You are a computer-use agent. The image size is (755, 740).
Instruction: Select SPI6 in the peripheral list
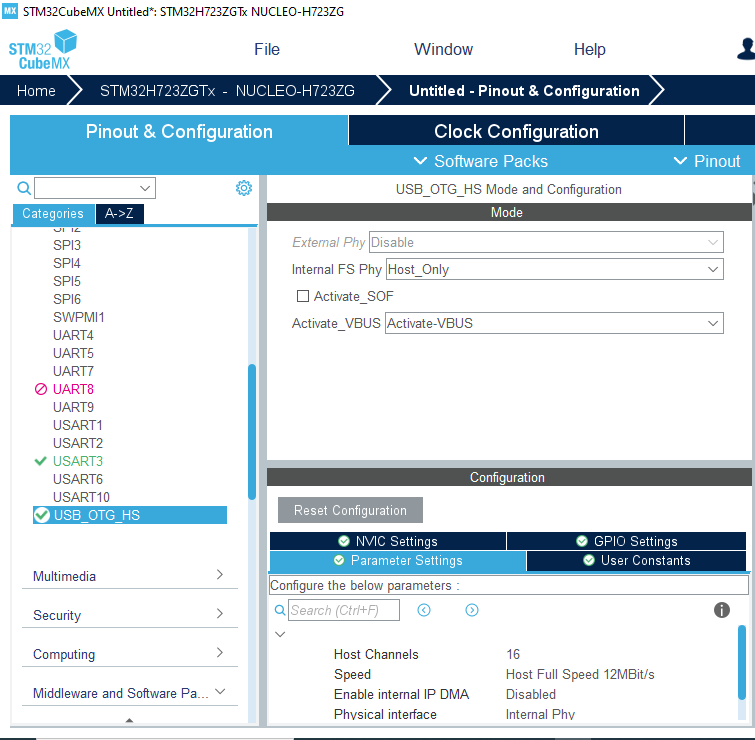click(67, 299)
